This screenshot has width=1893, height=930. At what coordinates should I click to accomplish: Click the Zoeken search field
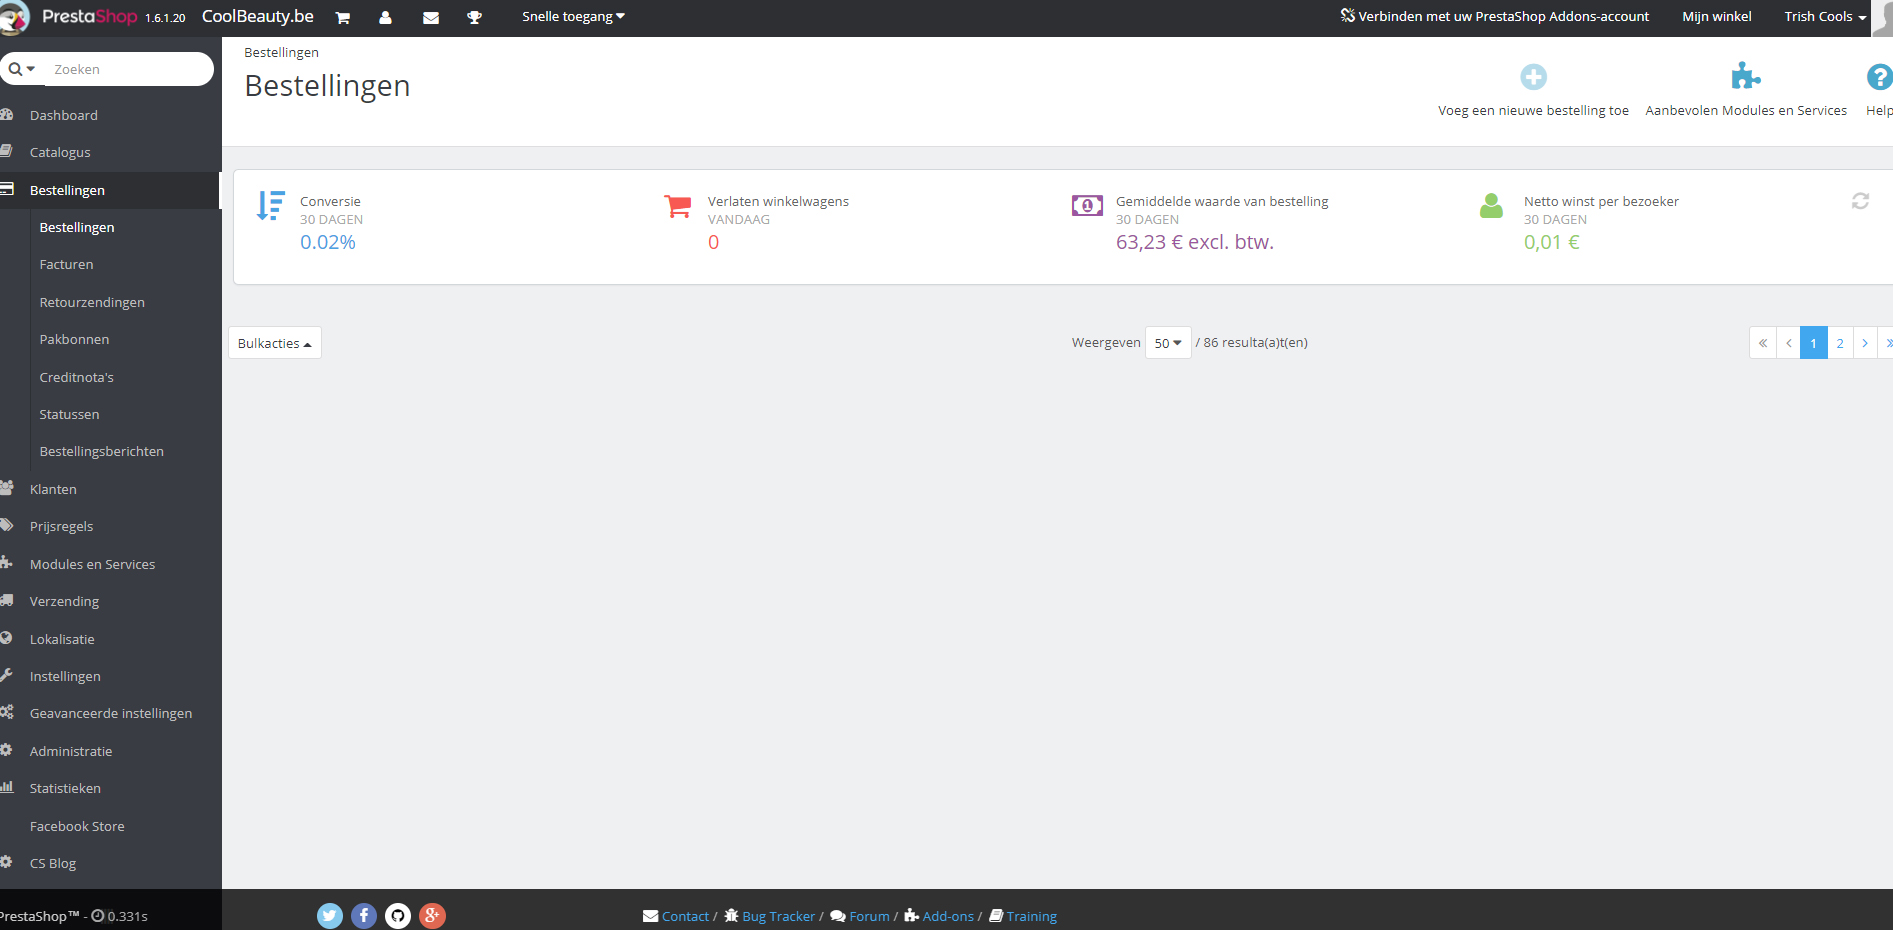tap(128, 69)
